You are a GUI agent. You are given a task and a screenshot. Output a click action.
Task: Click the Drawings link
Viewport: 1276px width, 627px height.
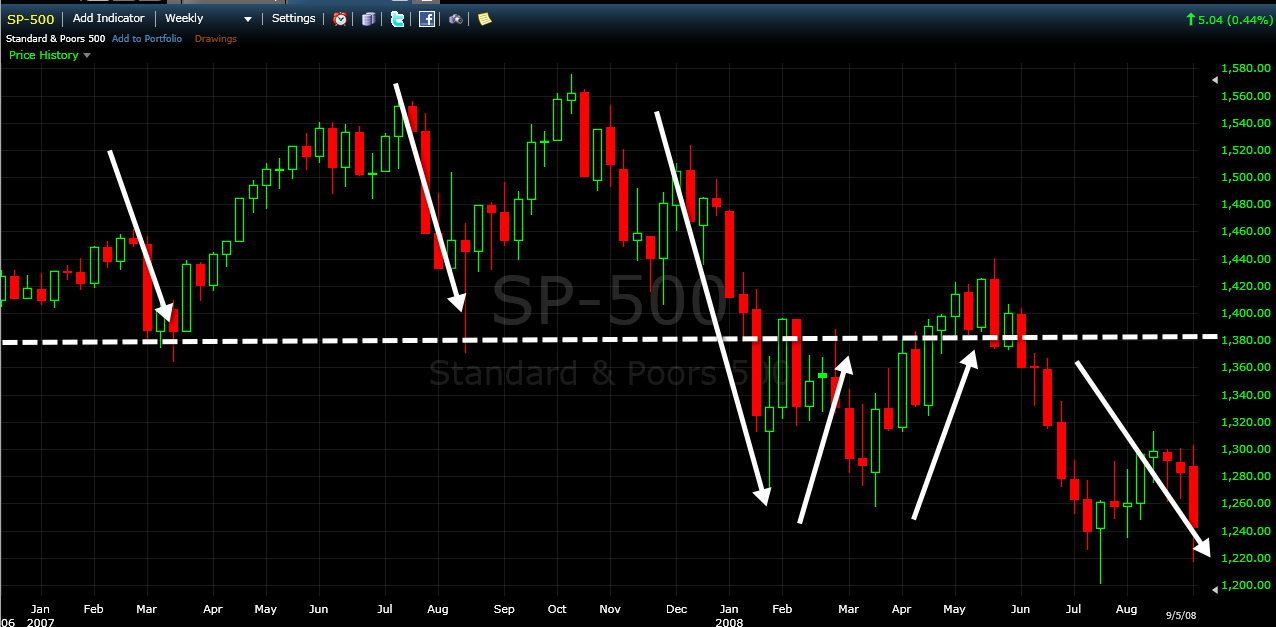click(216, 39)
